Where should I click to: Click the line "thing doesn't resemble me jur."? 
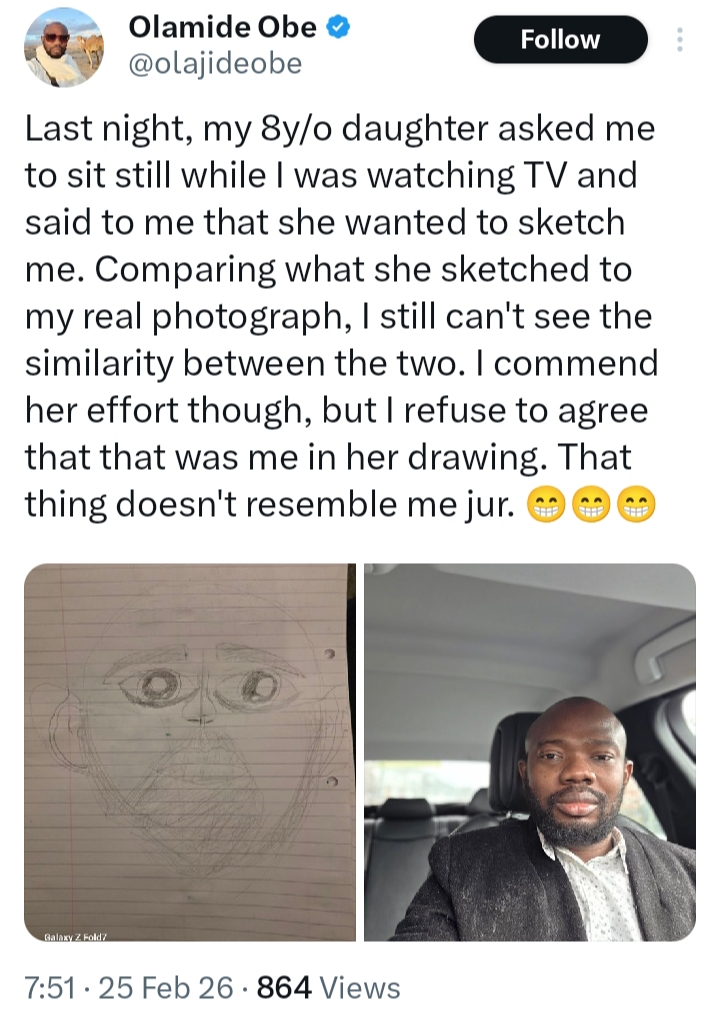pyautogui.click(x=270, y=505)
